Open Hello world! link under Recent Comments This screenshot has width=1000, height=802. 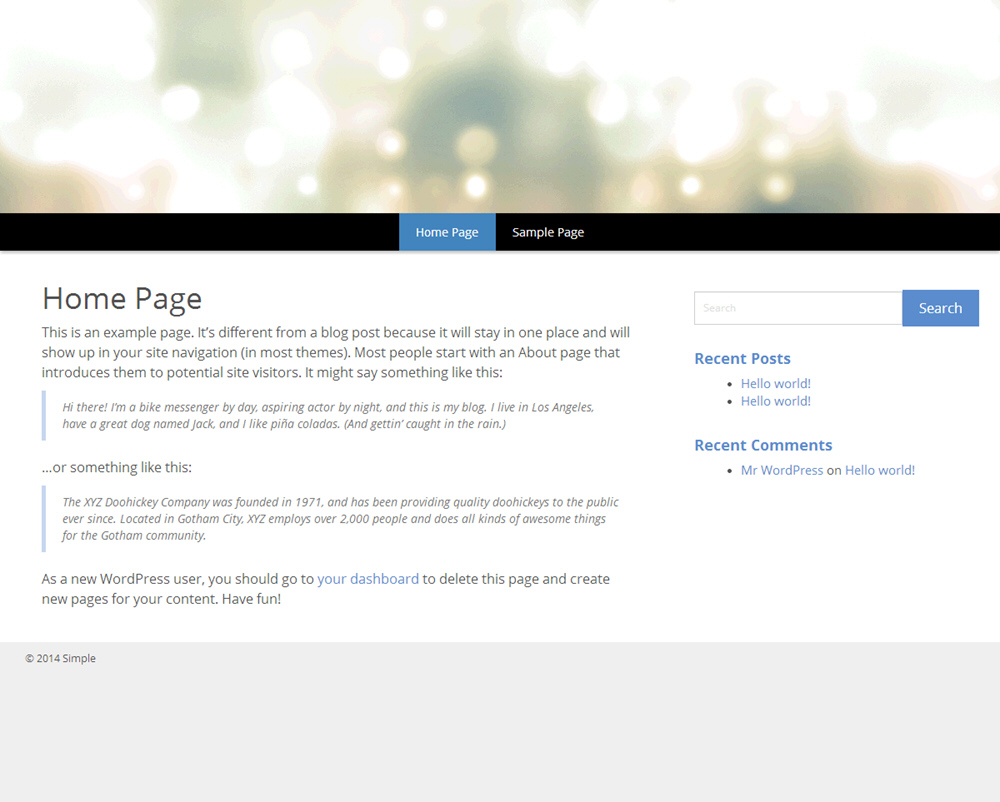[x=879, y=470]
